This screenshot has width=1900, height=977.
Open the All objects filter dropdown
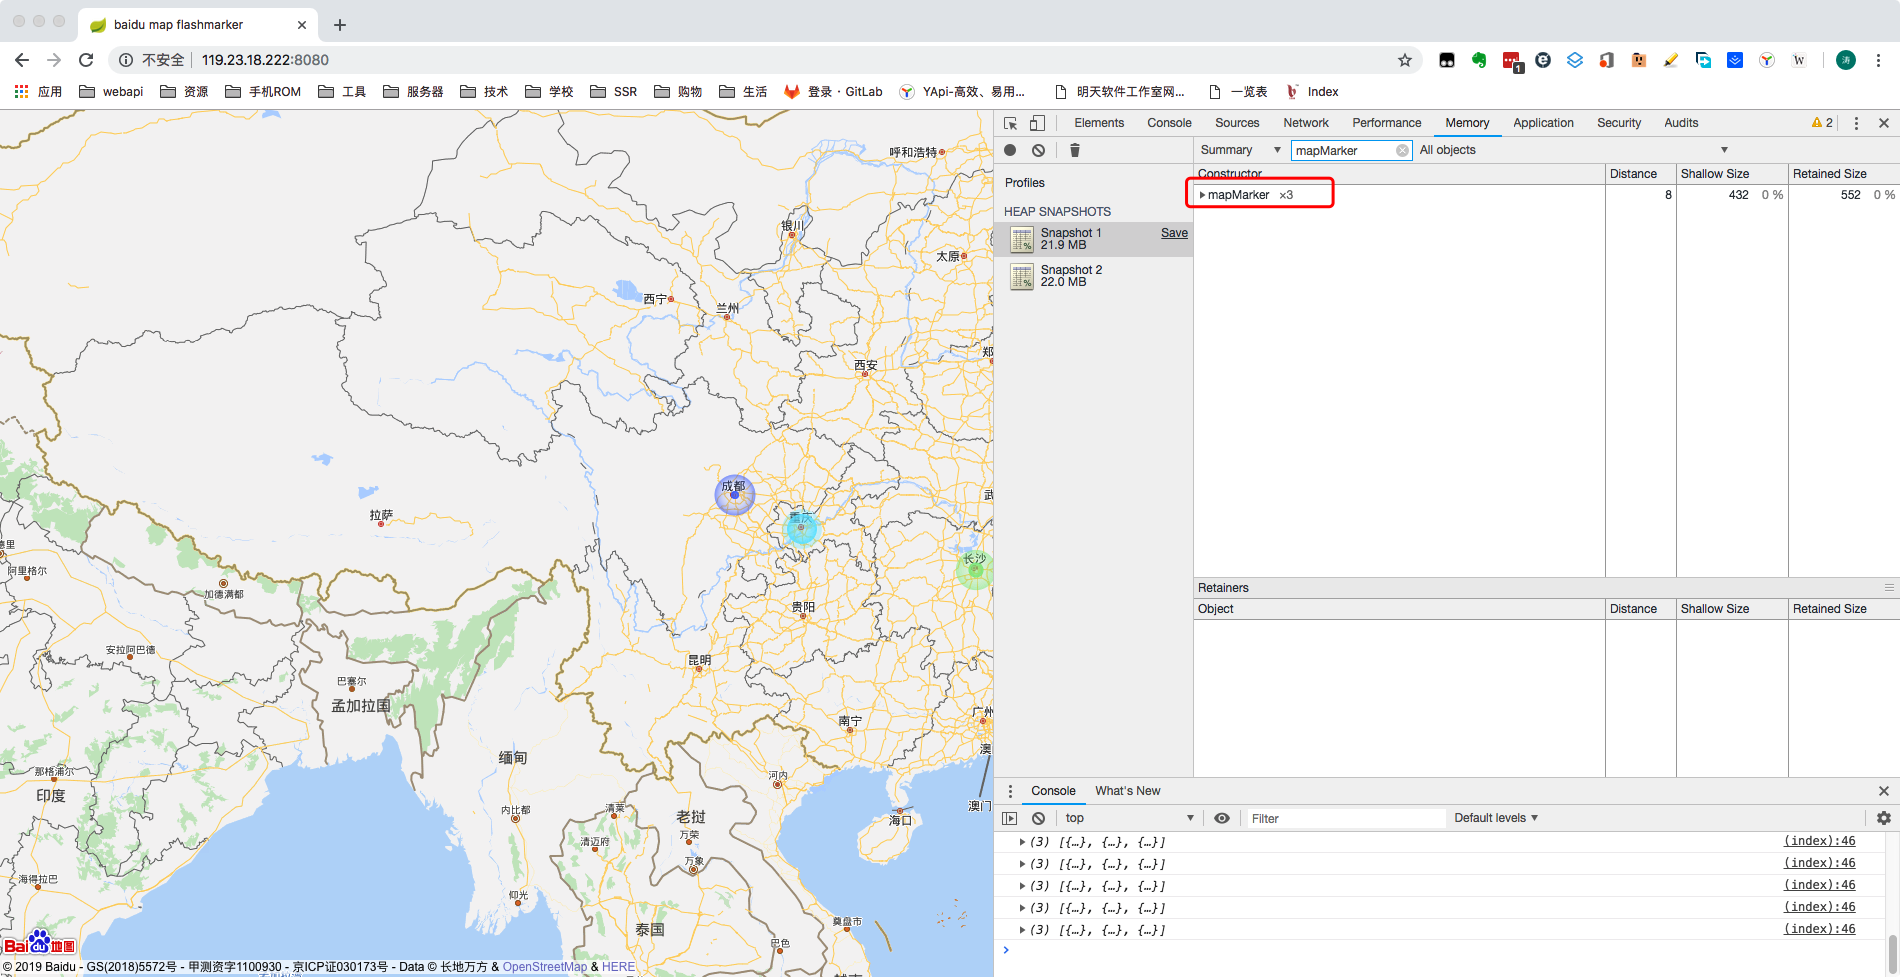click(x=1574, y=150)
